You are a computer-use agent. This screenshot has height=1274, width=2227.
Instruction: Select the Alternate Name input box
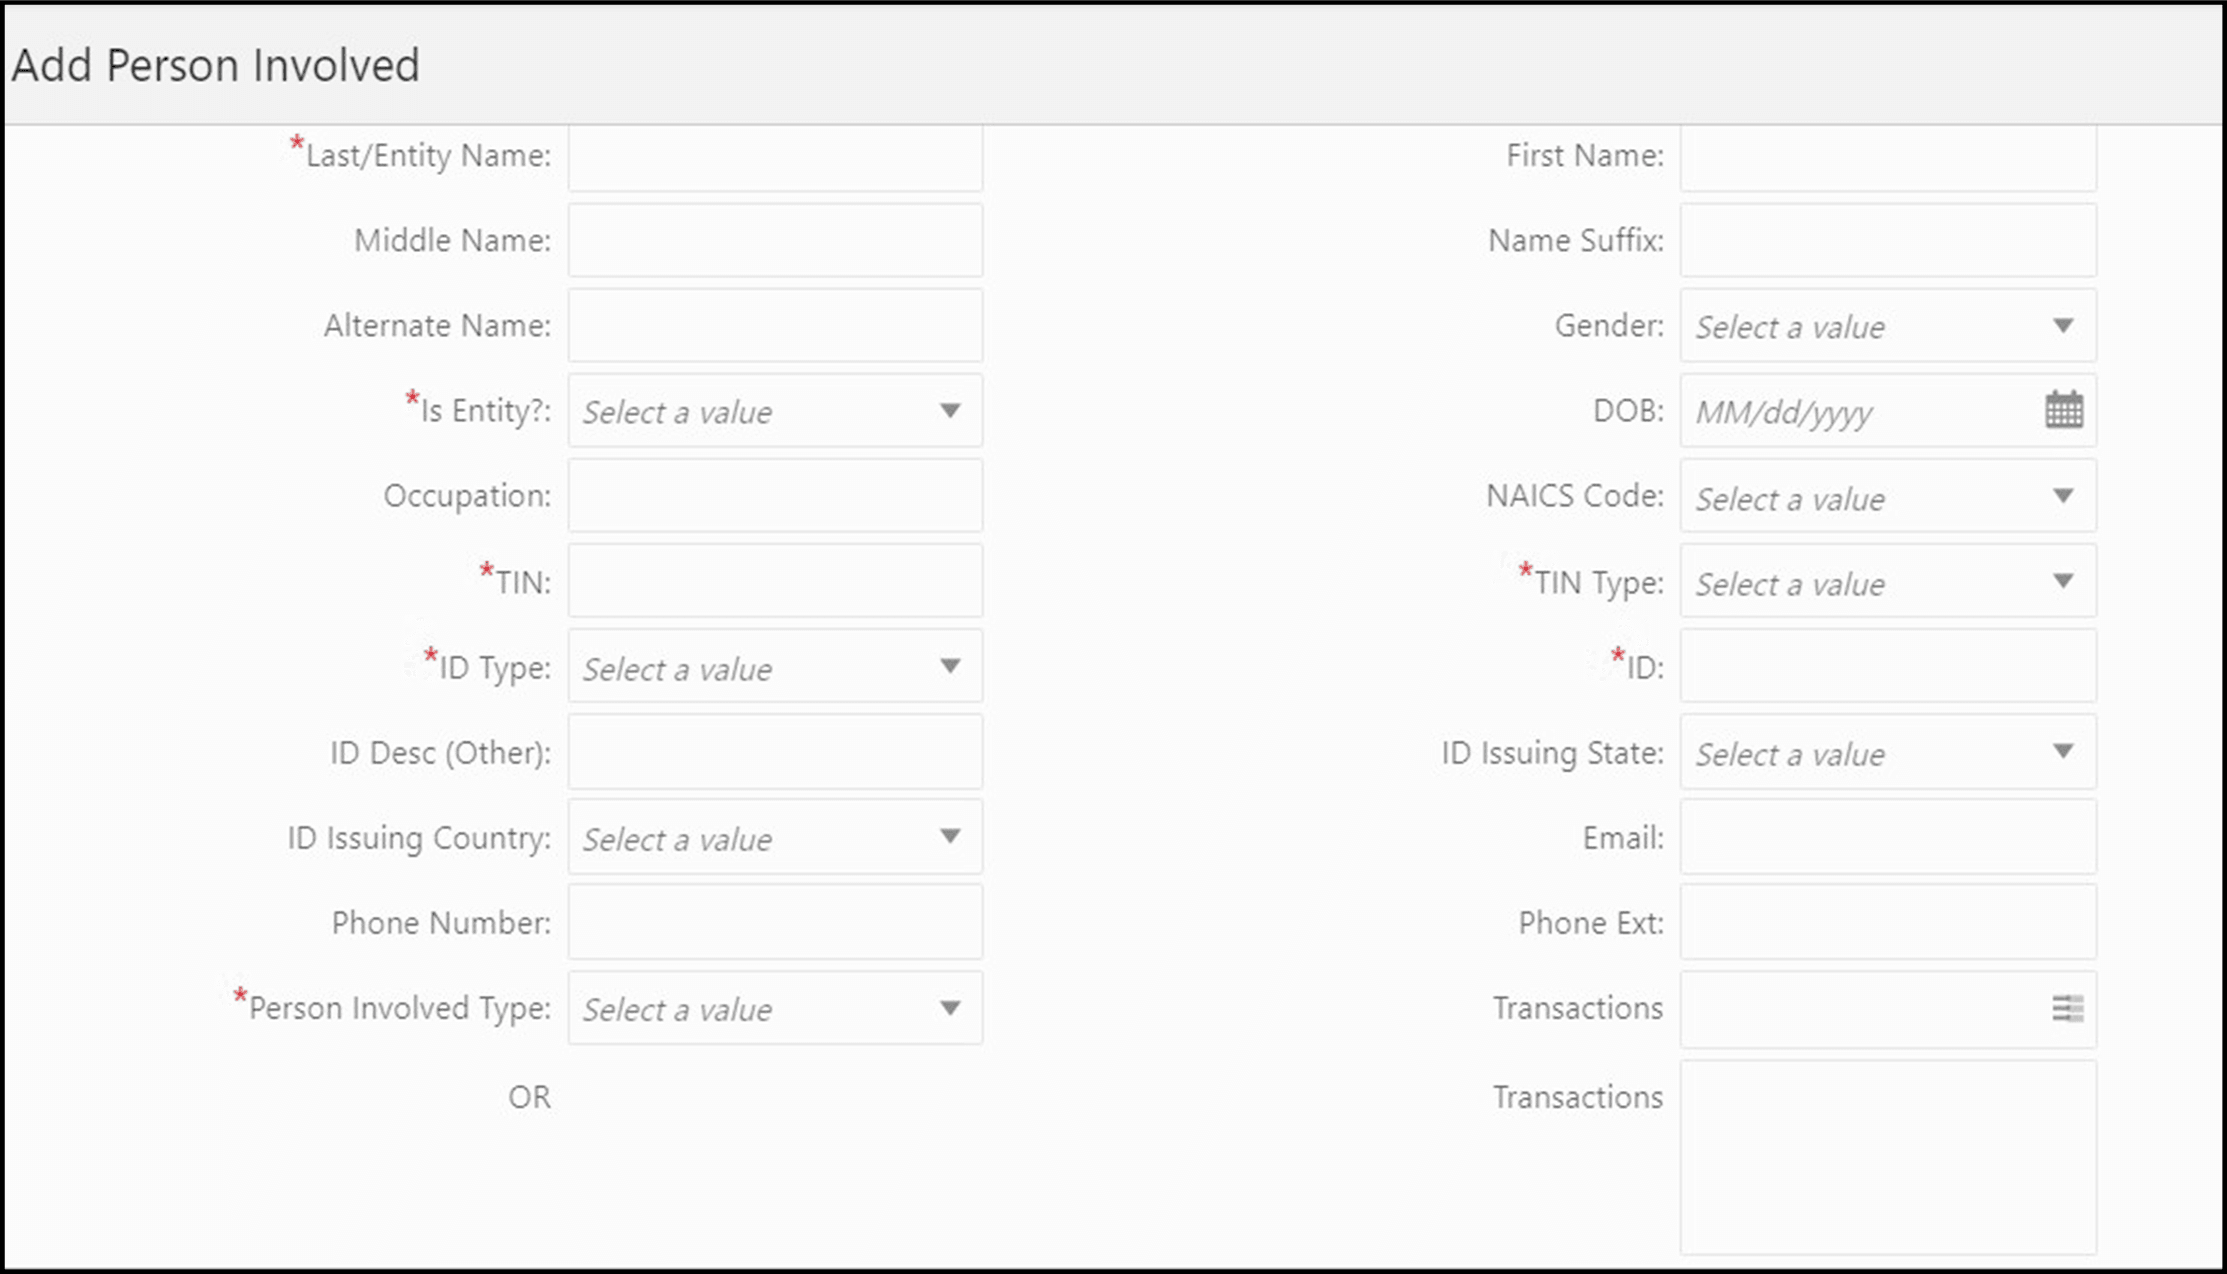(774, 325)
